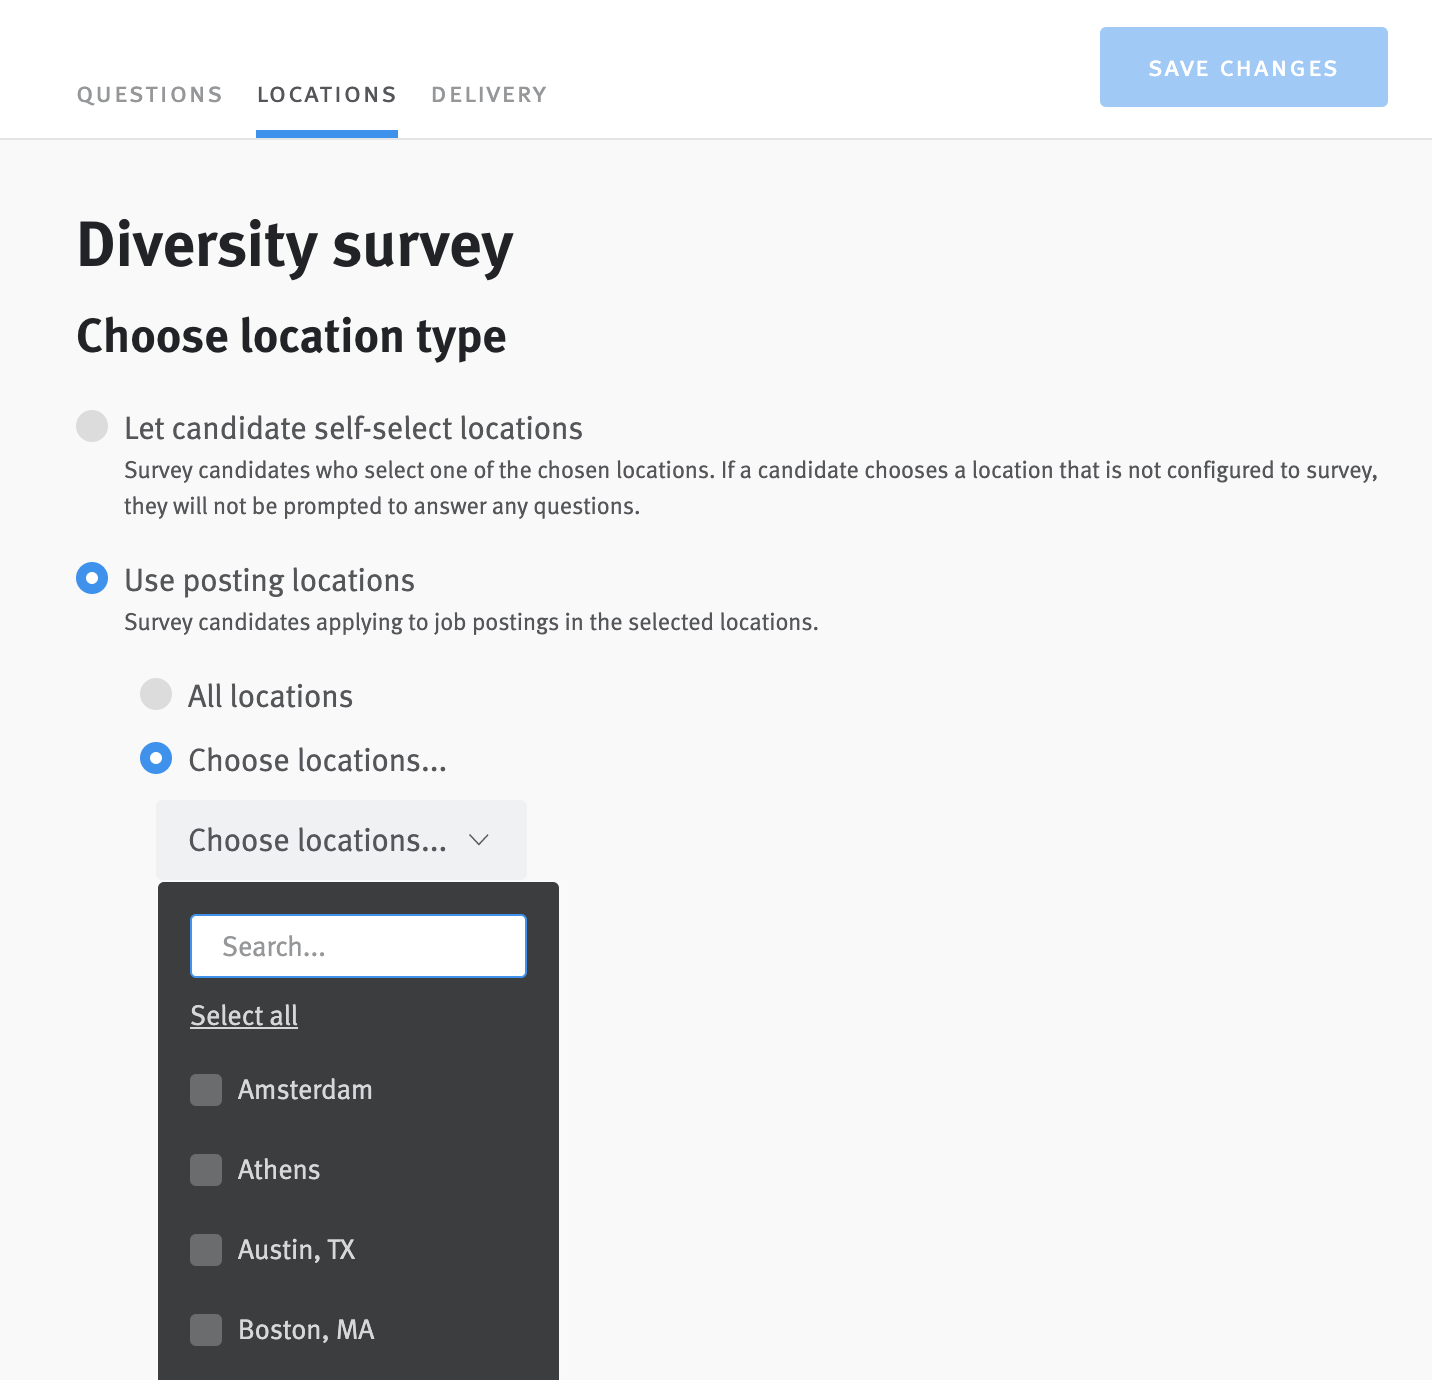Click the dropdown arrow next to Choose locations
The image size is (1432, 1380).
tap(480, 840)
